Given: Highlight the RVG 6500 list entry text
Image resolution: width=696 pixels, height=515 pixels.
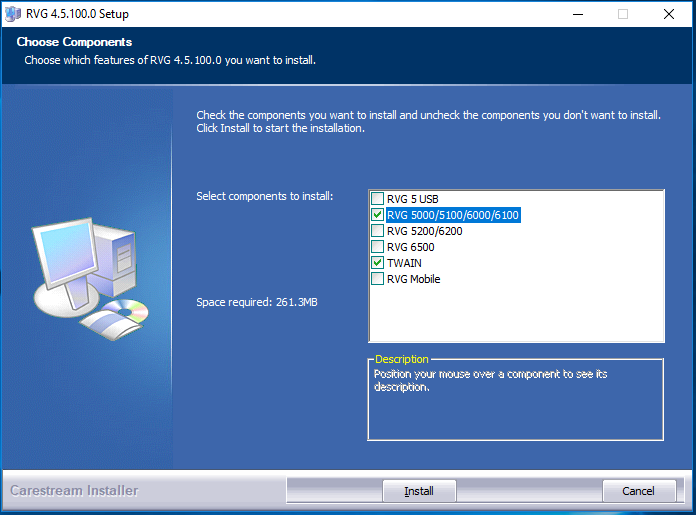Looking at the screenshot, I should click(x=410, y=247).
